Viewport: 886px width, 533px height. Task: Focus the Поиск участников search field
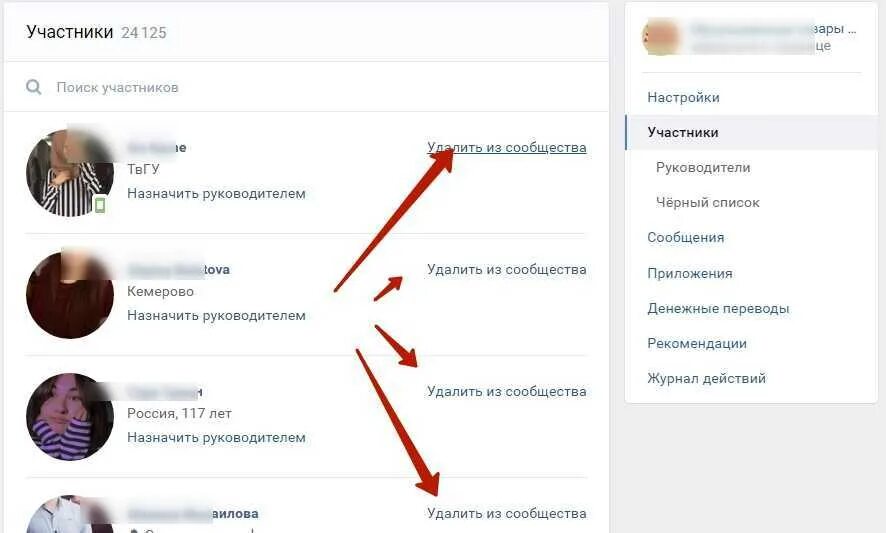point(306,87)
